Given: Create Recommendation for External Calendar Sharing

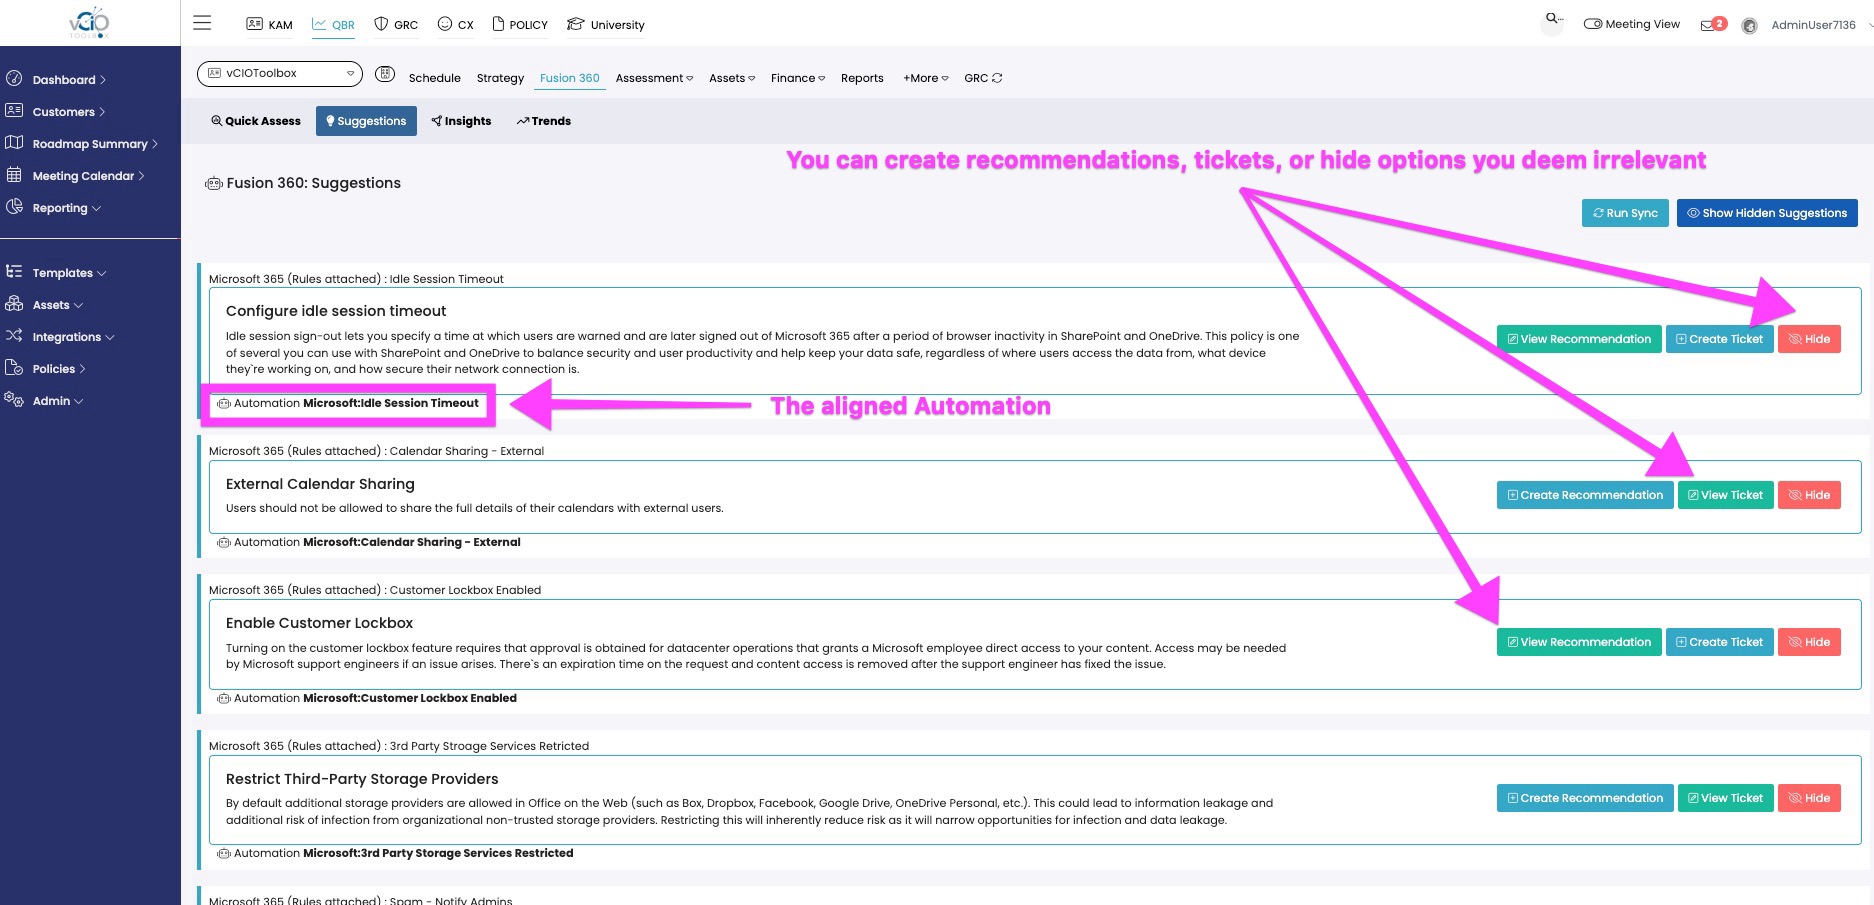Looking at the screenshot, I should pos(1585,495).
